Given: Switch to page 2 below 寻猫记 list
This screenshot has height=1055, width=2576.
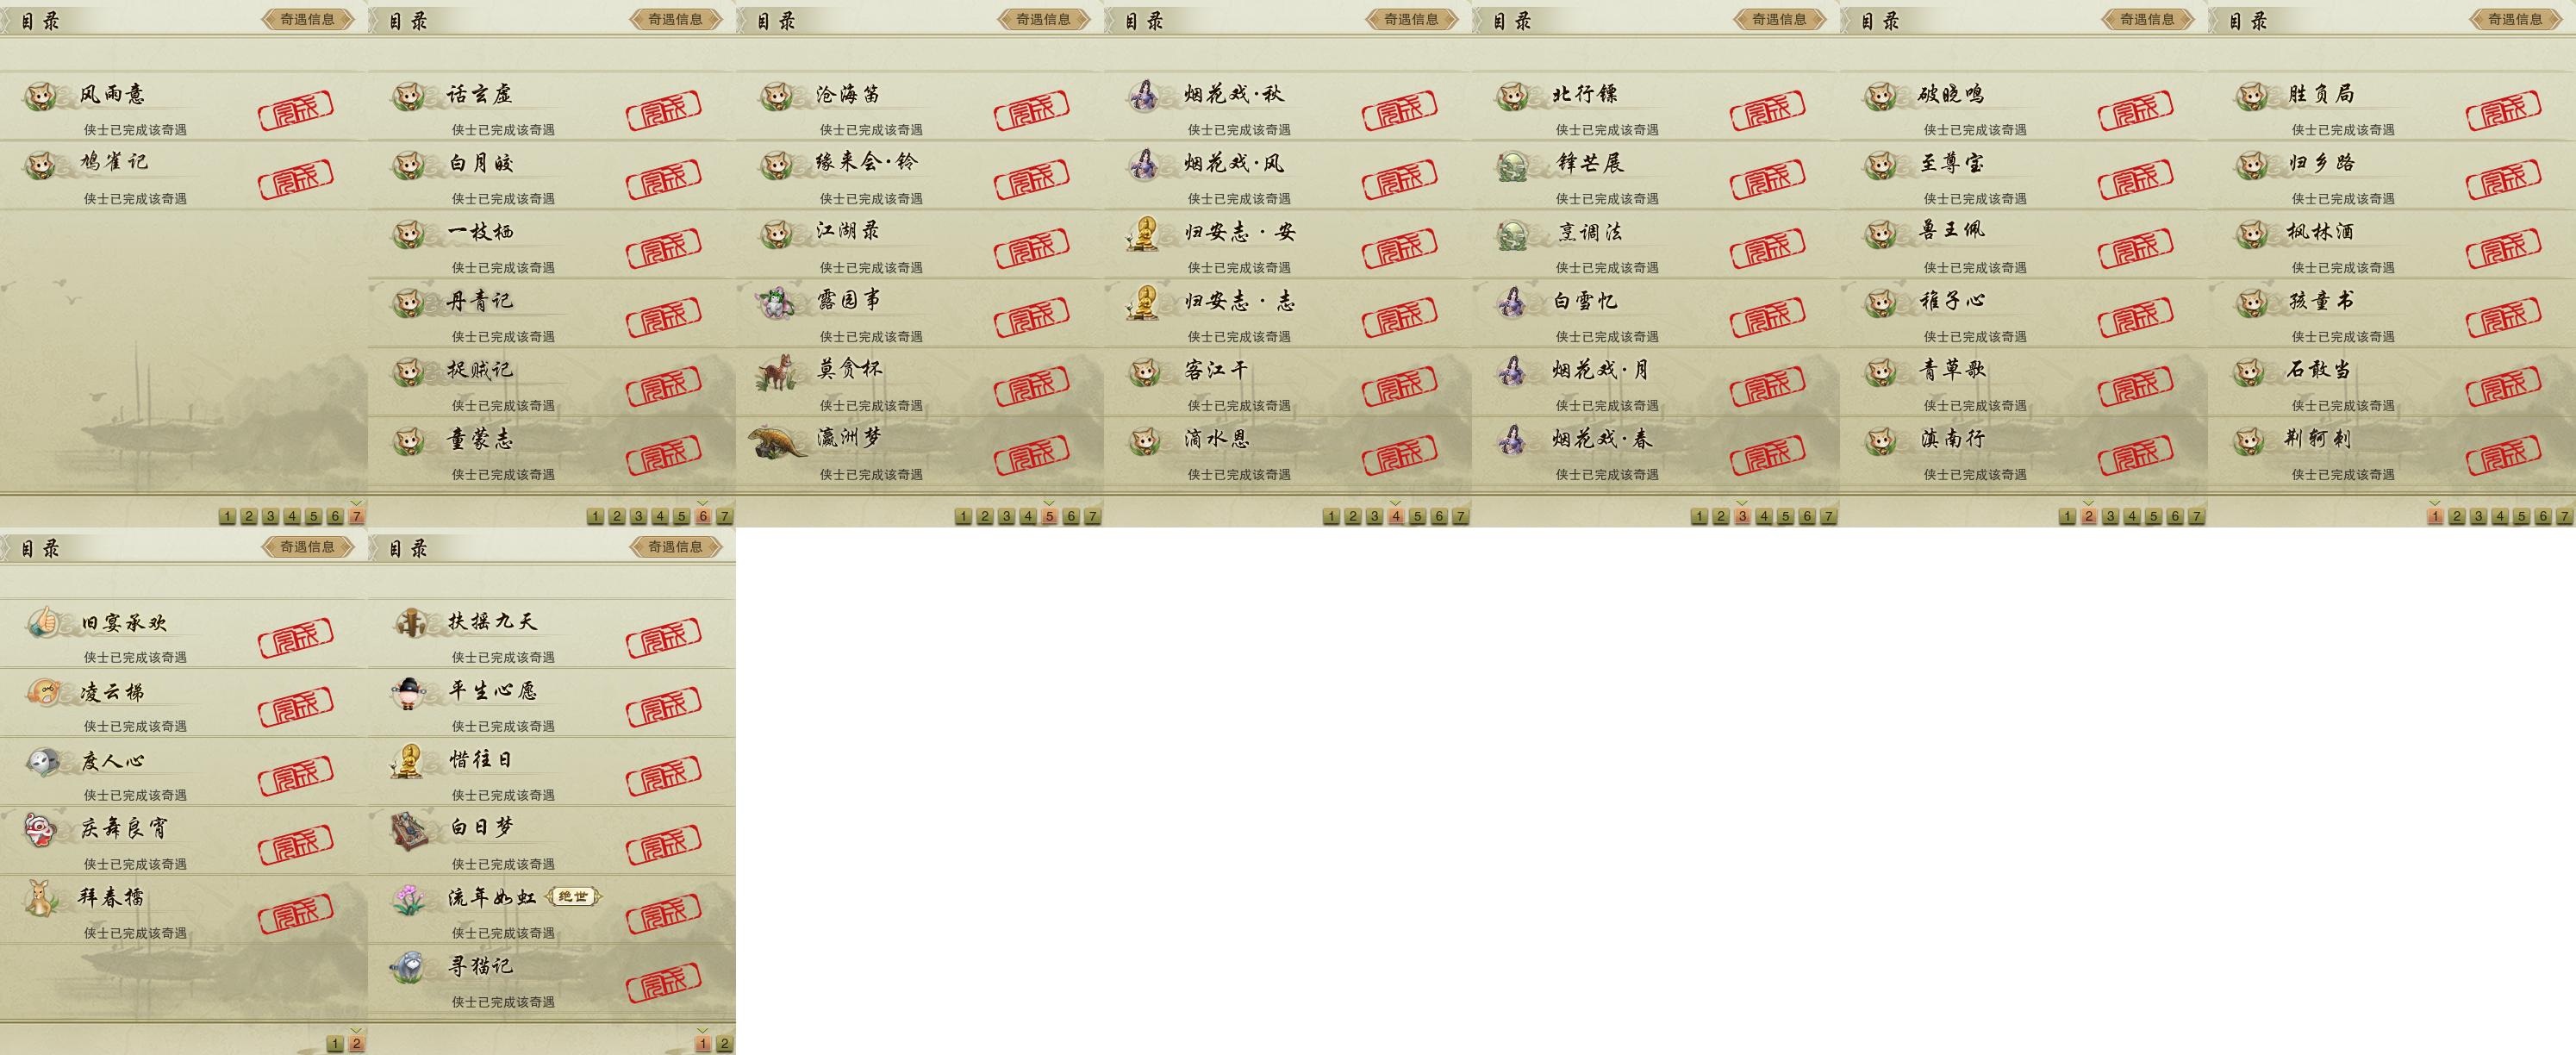Looking at the screenshot, I should pyautogui.click(x=725, y=1043).
